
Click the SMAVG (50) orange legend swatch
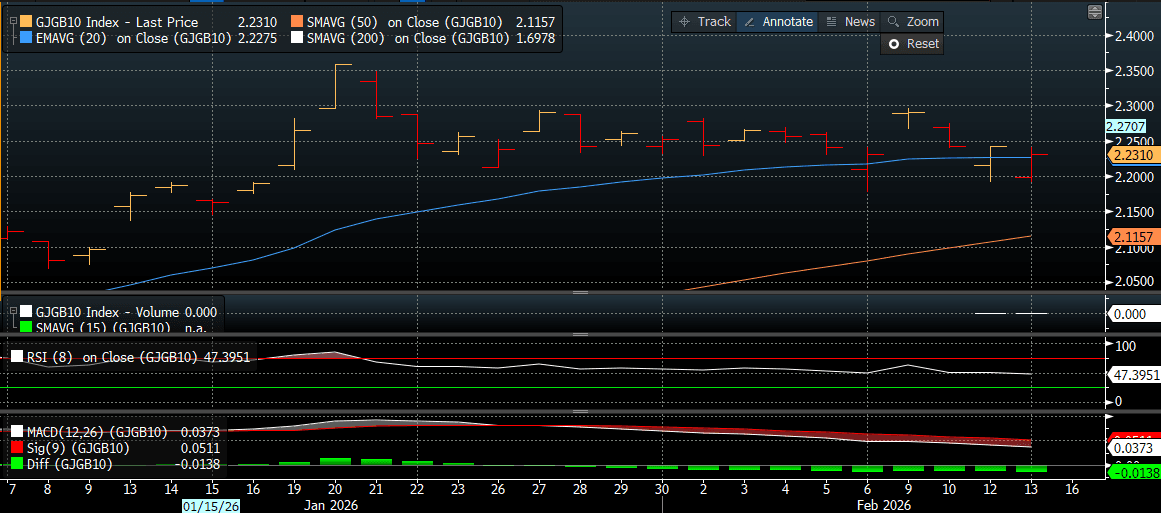point(297,22)
